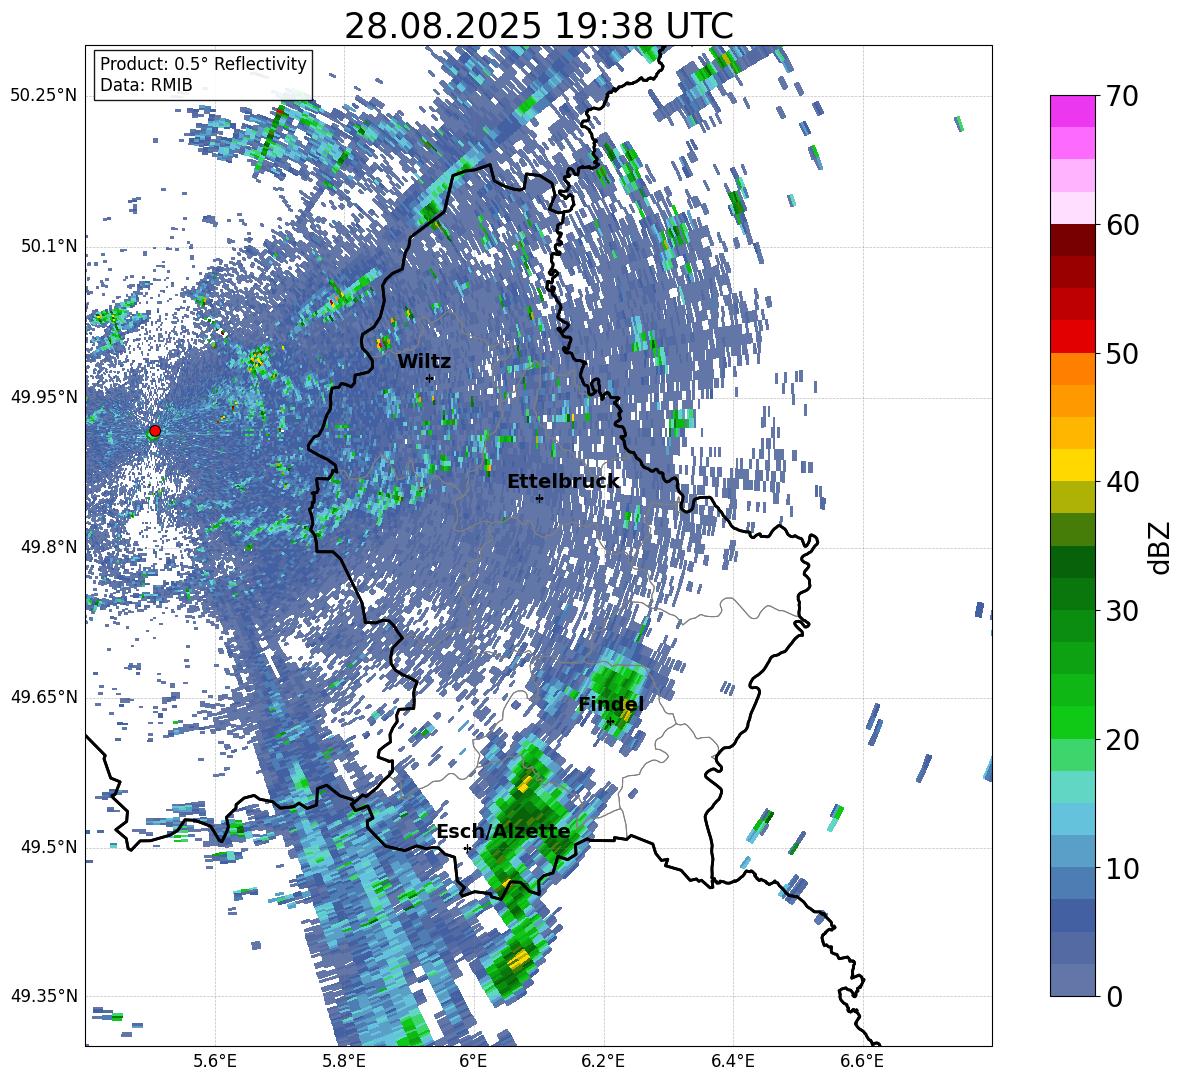Click the 49.65°N latitude label

(x=44, y=696)
